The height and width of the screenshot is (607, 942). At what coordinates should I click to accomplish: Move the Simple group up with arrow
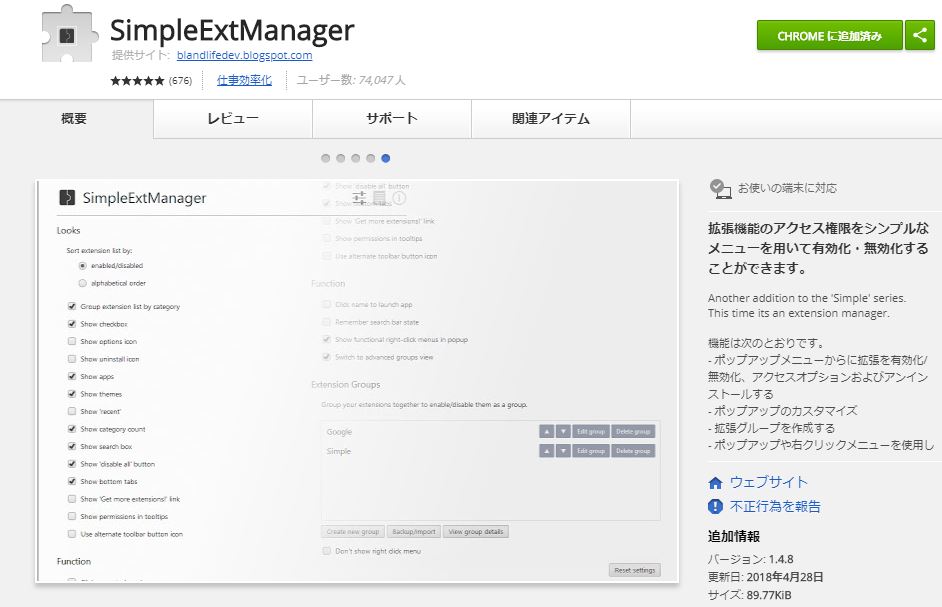tap(546, 451)
